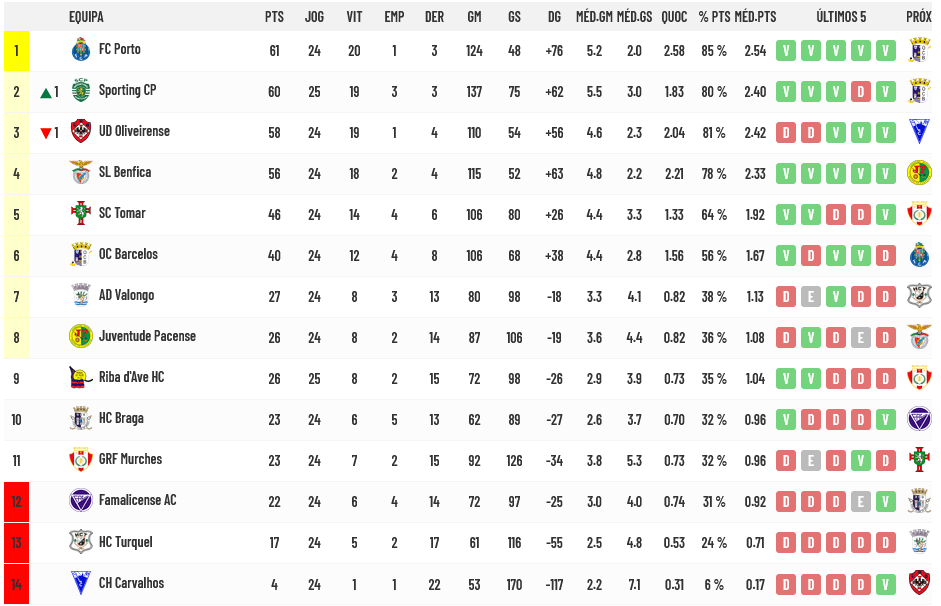The image size is (941, 606).
Task: Click the Juventude Pacense round crest
Action: pyautogui.click(x=80, y=336)
